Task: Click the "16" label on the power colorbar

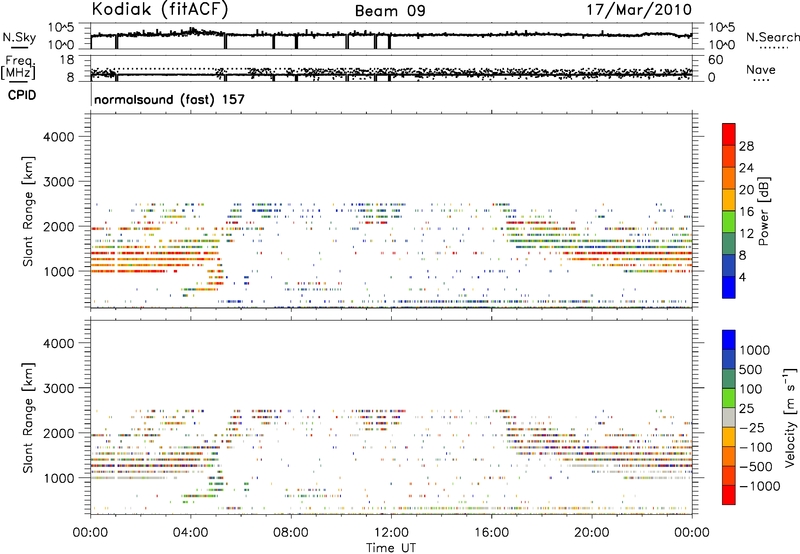Action: coord(746,212)
